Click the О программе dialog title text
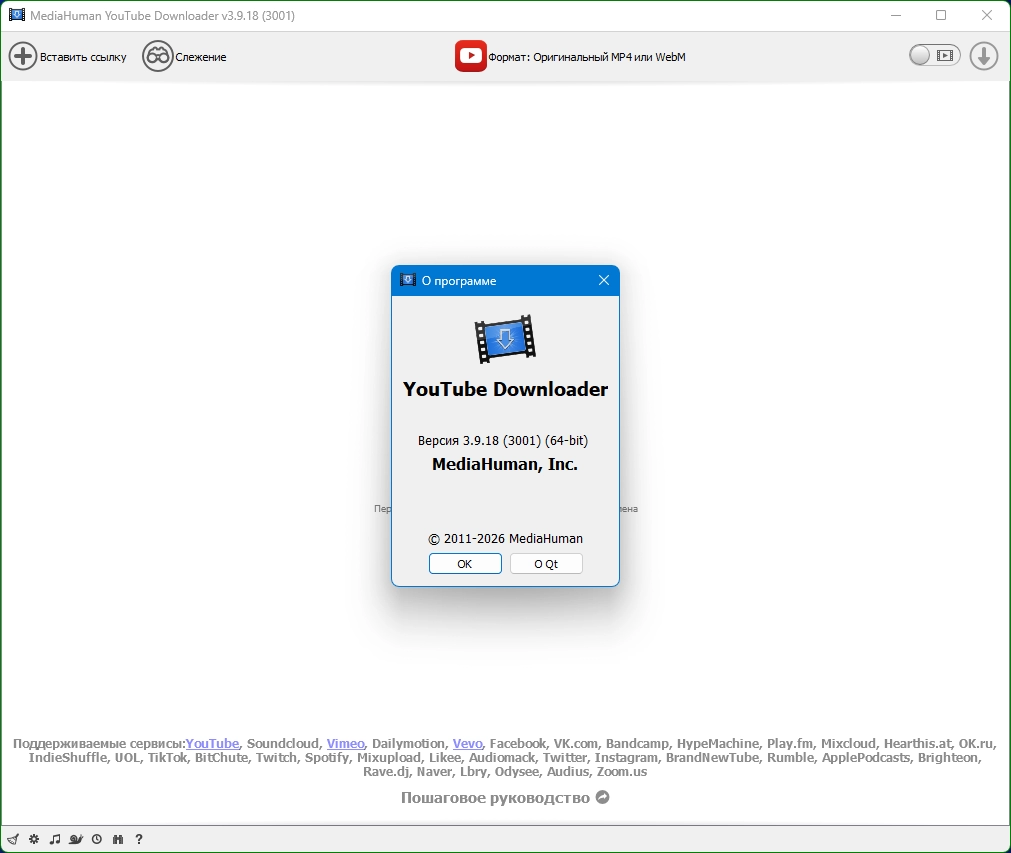The height and width of the screenshot is (853, 1011). 459,281
